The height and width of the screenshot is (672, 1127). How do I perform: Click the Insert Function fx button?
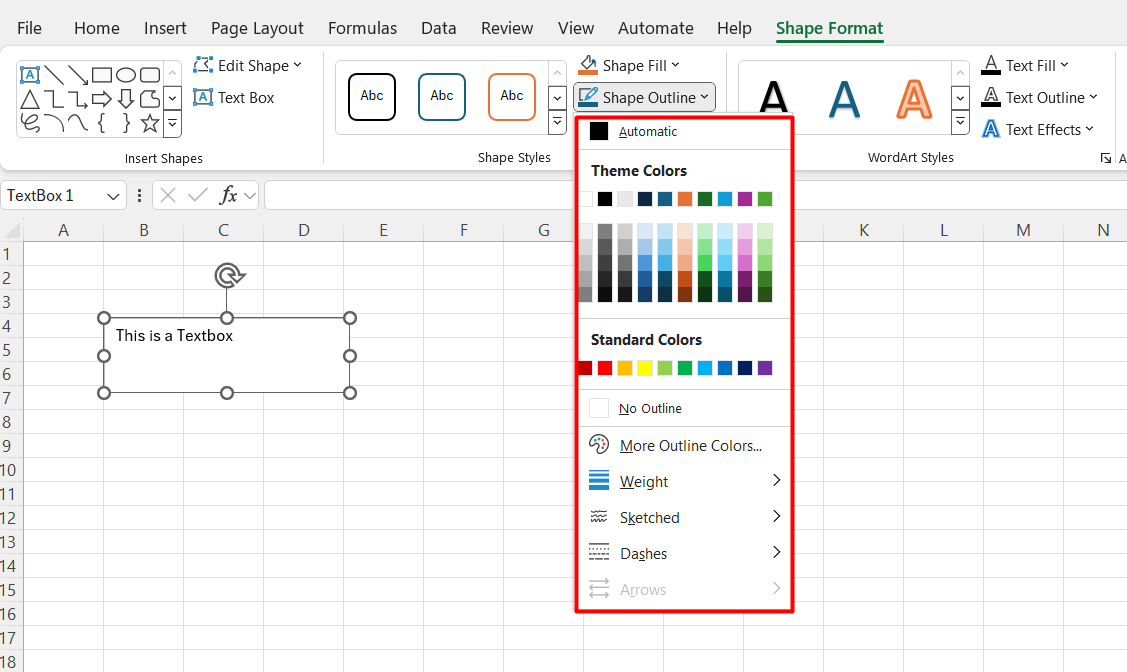tap(228, 195)
